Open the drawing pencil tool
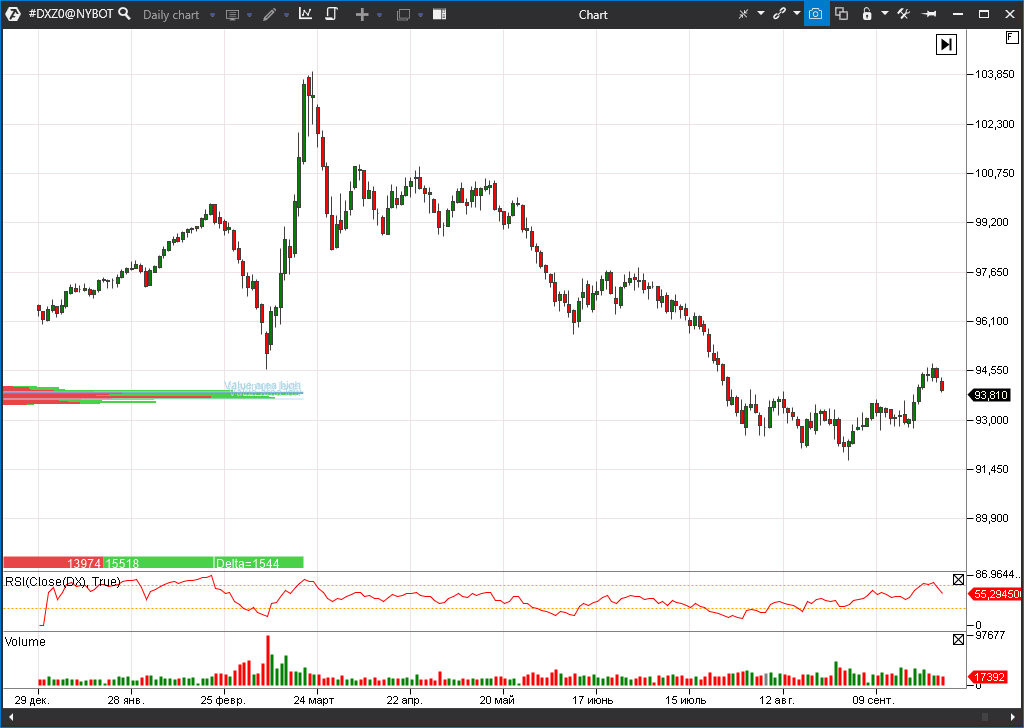Image resolution: width=1024 pixels, height=728 pixels. [268, 15]
